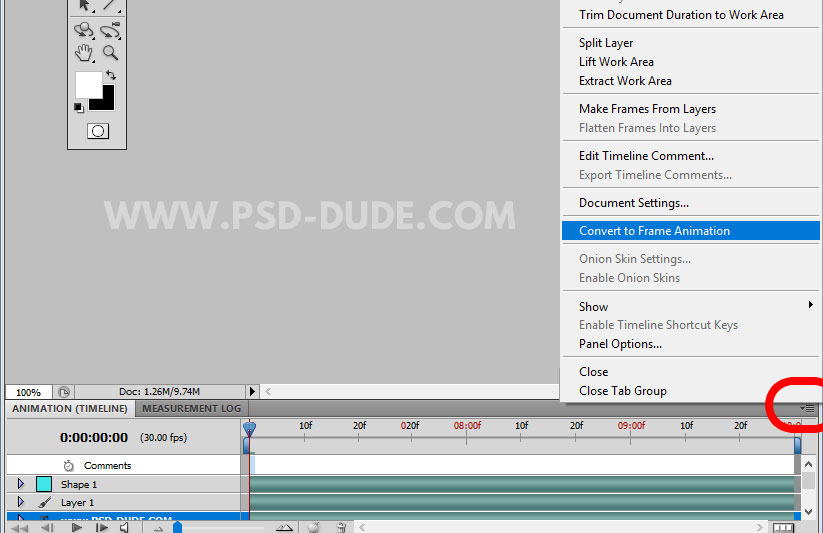The height and width of the screenshot is (533, 823).
Task: Toggle Quick Mask mode
Action: (98, 131)
